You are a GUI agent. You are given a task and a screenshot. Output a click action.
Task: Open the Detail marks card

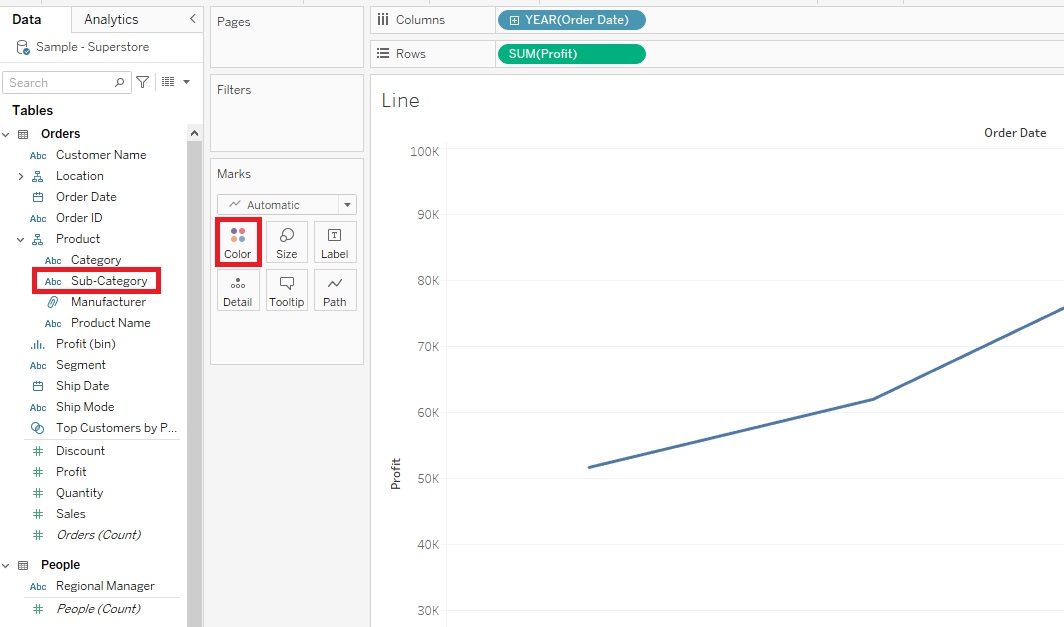(x=238, y=290)
